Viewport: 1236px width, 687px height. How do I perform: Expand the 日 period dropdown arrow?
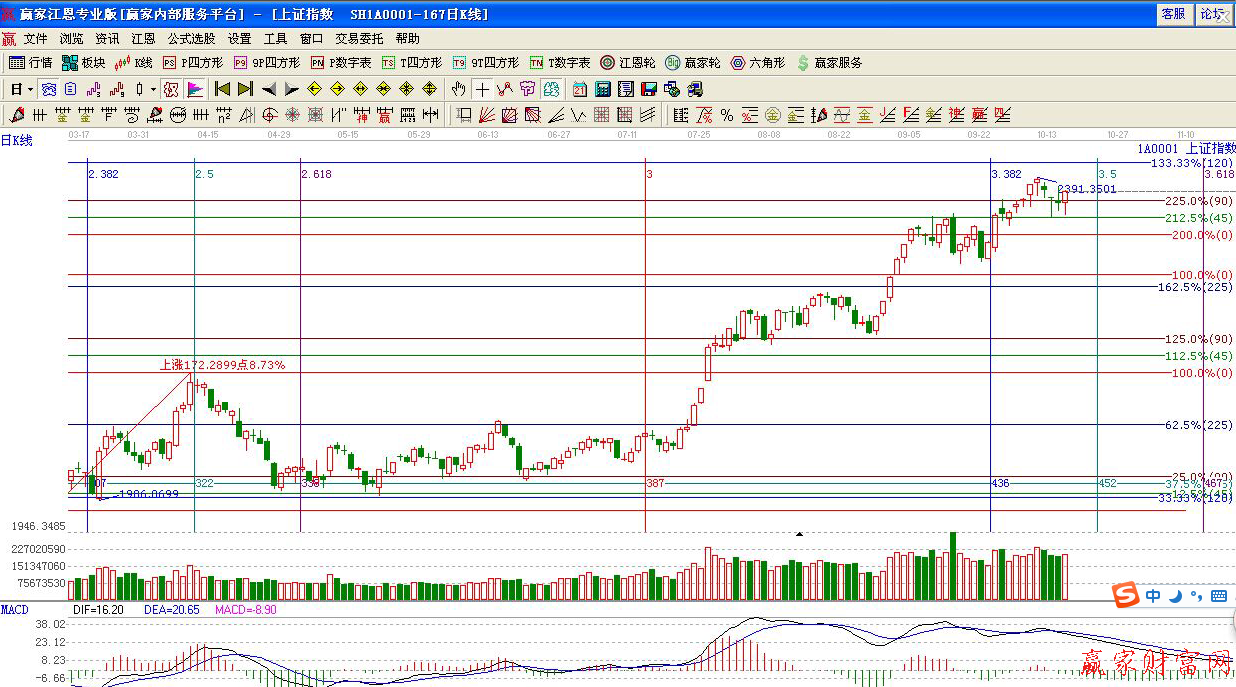(31, 89)
